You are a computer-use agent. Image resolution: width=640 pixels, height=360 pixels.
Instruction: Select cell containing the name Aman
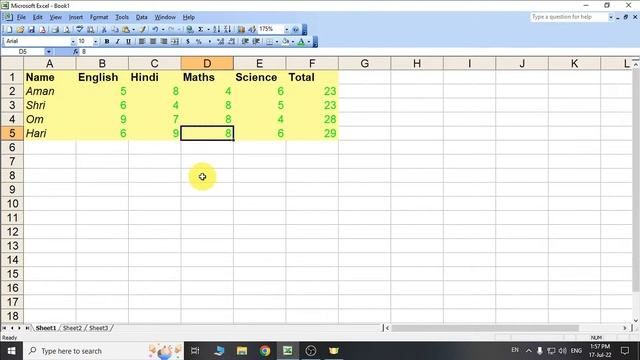point(50,91)
